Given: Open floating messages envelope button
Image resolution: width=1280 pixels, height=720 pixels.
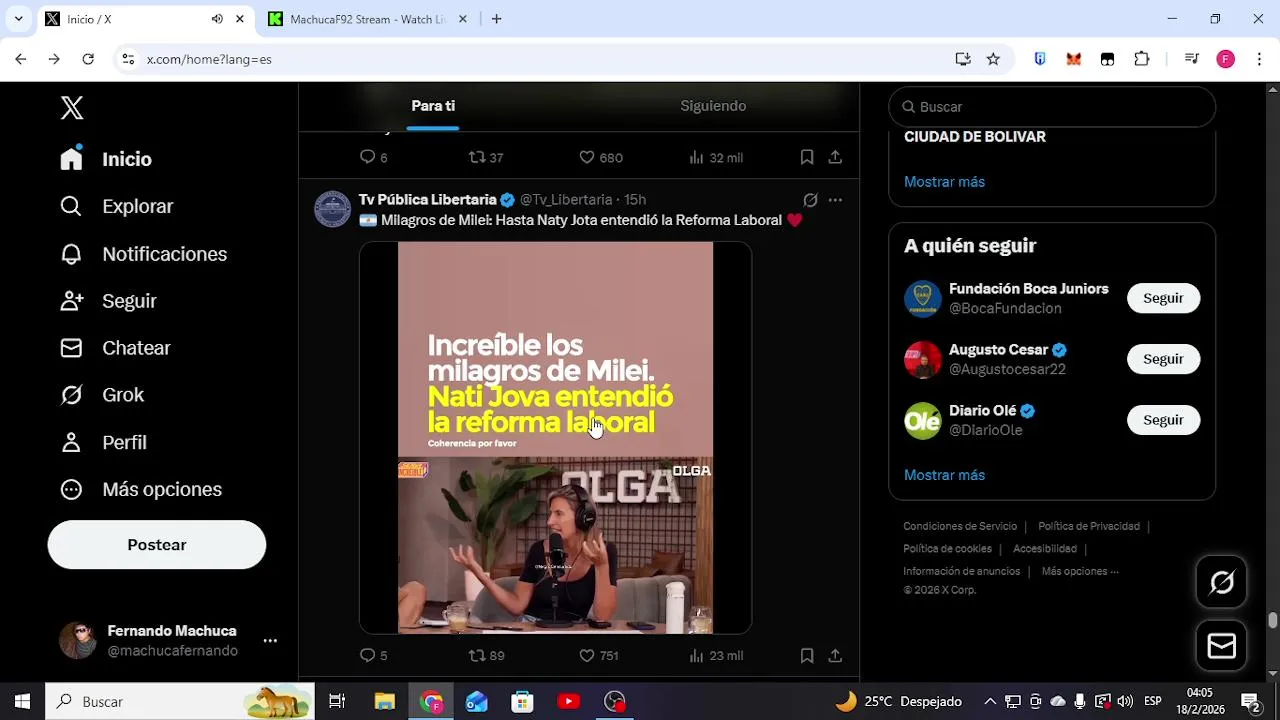Looking at the screenshot, I should 1222,646.
